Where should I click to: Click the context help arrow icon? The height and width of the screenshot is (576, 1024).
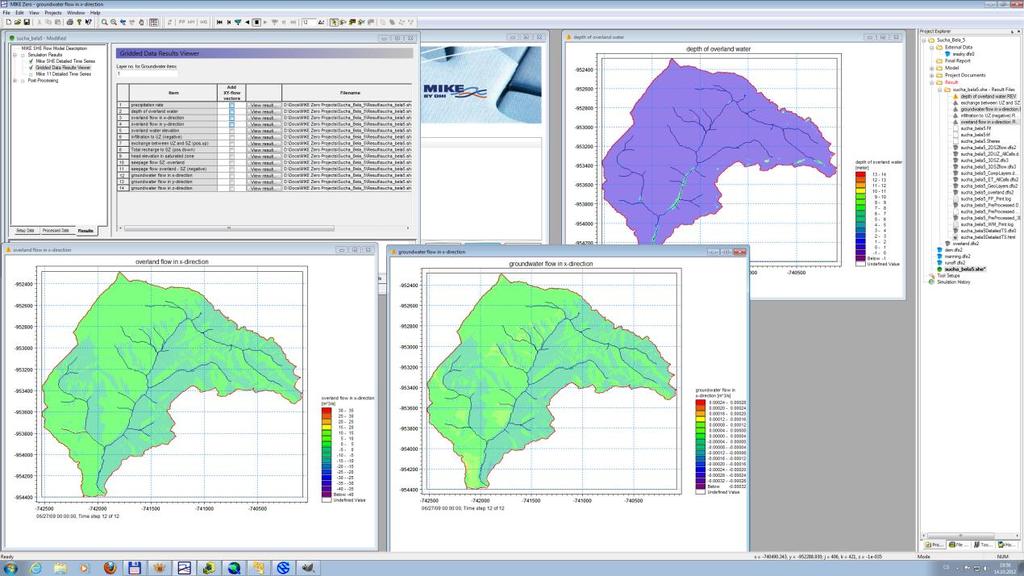(88, 22)
